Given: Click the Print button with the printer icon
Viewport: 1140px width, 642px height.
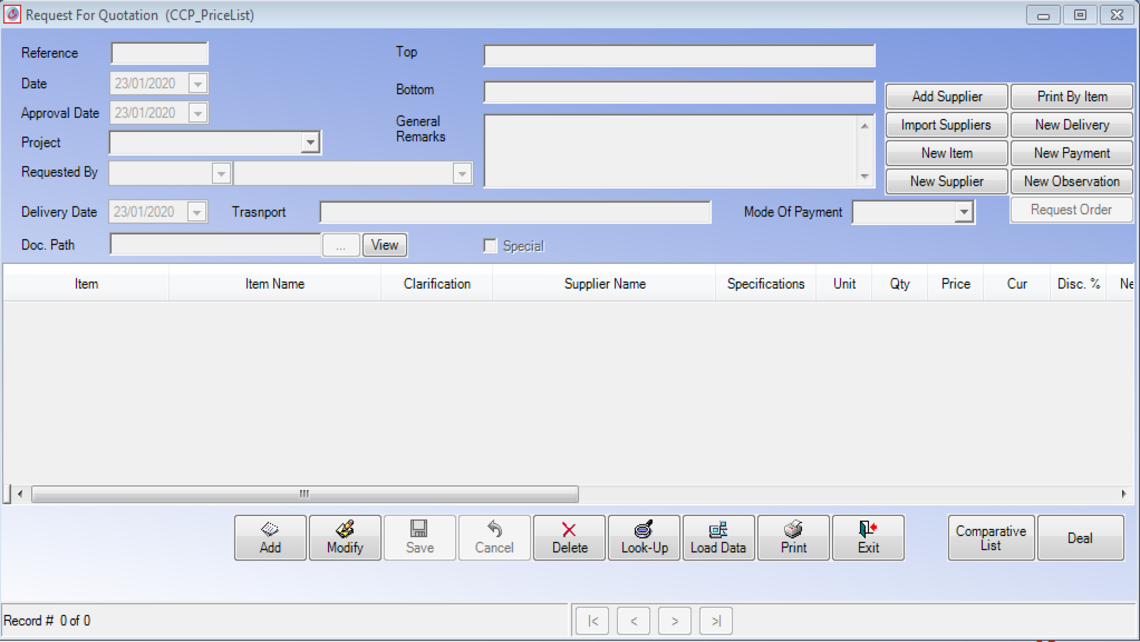Looking at the screenshot, I should tap(793, 538).
